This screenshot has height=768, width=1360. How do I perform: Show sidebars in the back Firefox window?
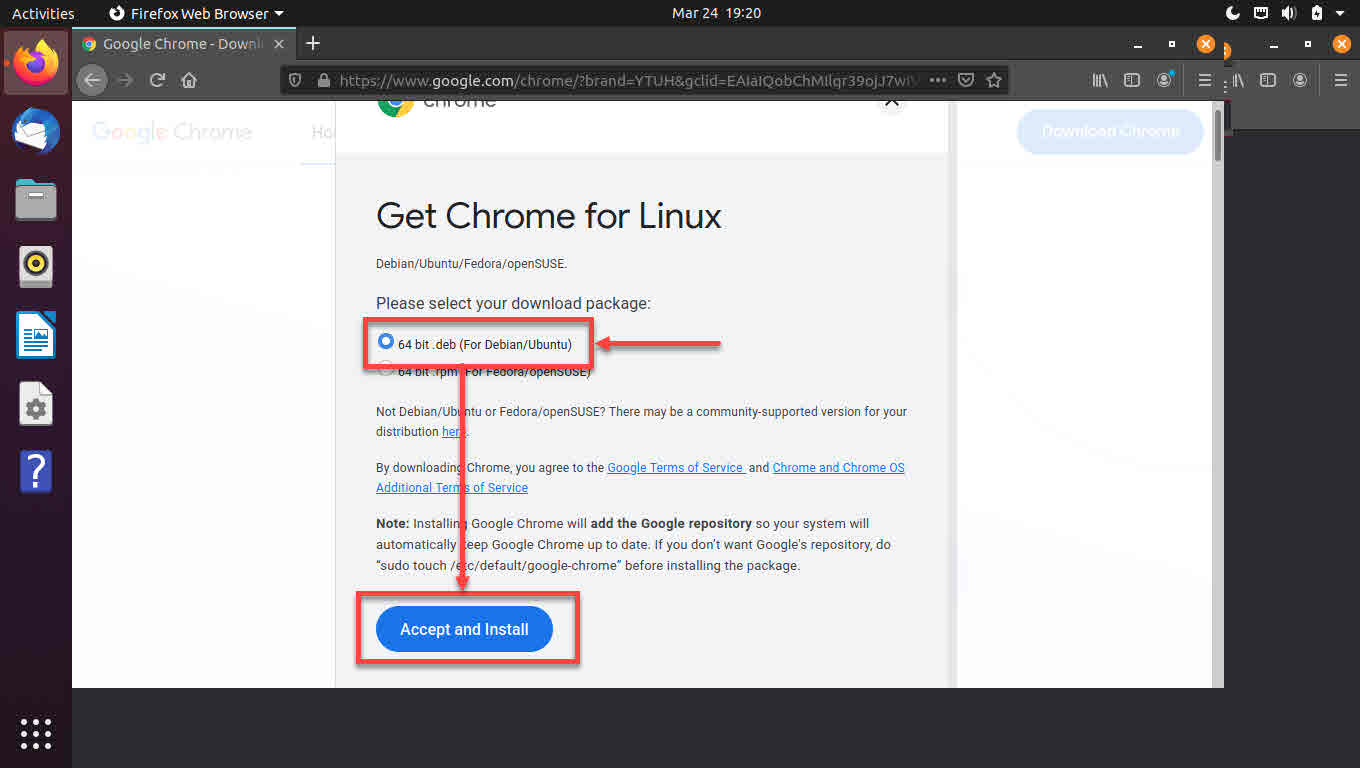[1268, 80]
